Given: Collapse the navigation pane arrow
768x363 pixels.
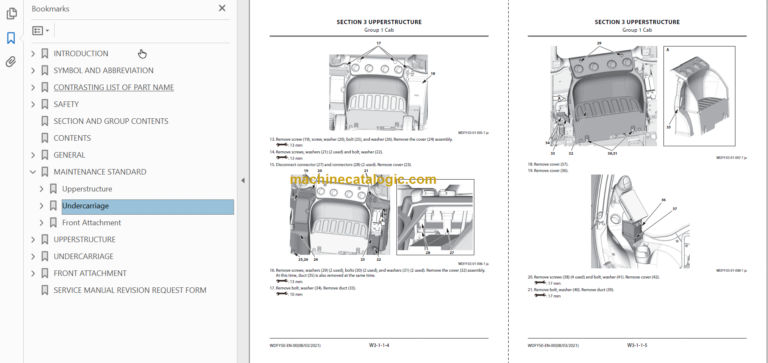Looking at the screenshot, I should 242,181.
